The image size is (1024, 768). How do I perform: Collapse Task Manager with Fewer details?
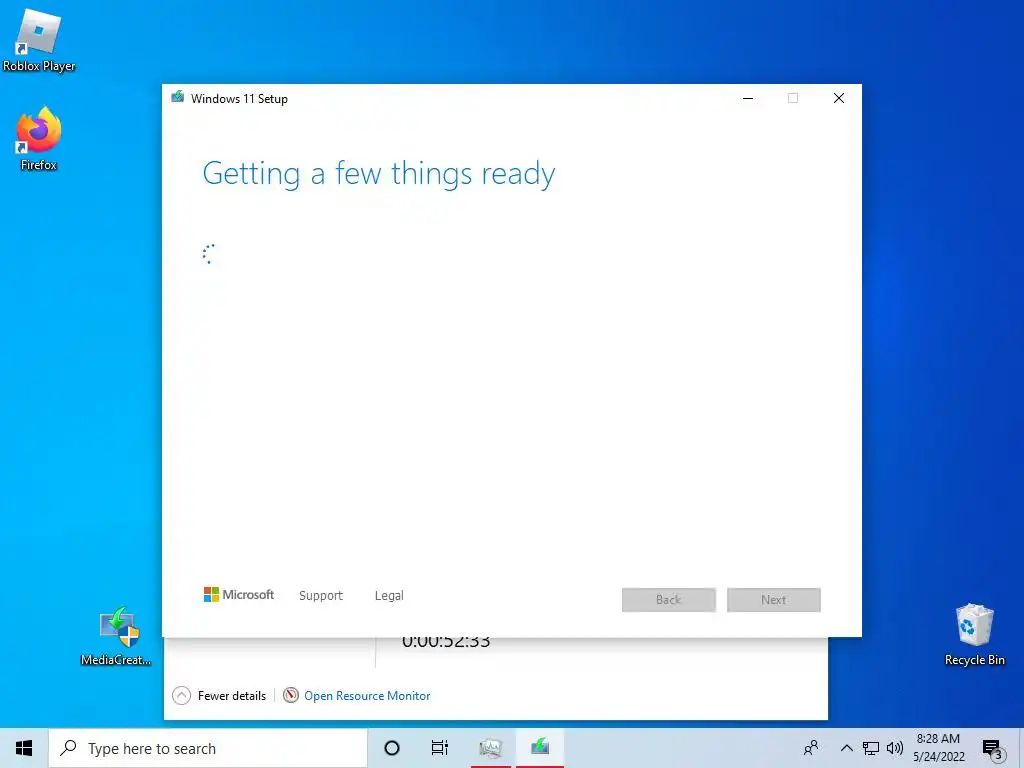click(219, 696)
